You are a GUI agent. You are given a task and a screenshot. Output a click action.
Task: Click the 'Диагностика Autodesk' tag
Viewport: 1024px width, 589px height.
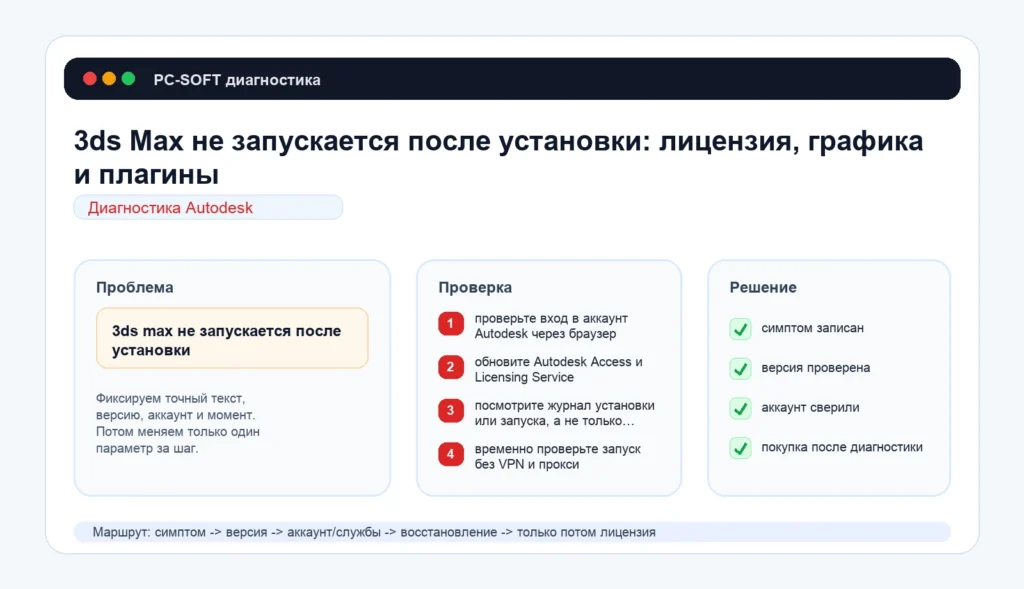click(208, 208)
